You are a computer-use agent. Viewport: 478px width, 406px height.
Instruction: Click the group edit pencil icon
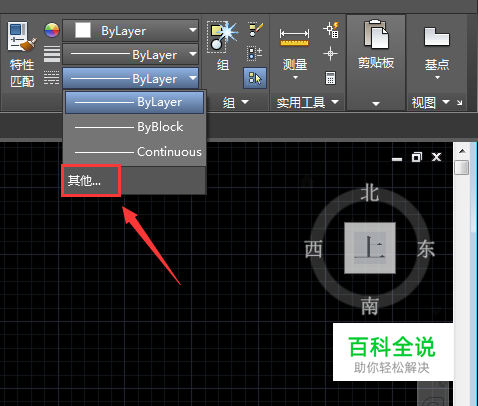pos(256,30)
